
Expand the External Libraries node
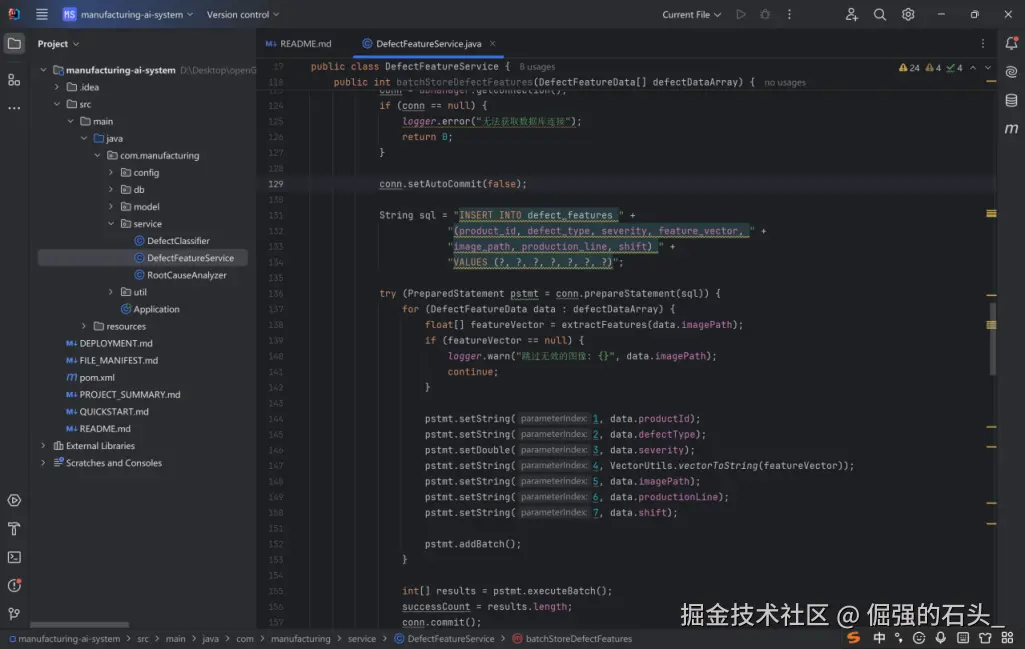coord(43,446)
